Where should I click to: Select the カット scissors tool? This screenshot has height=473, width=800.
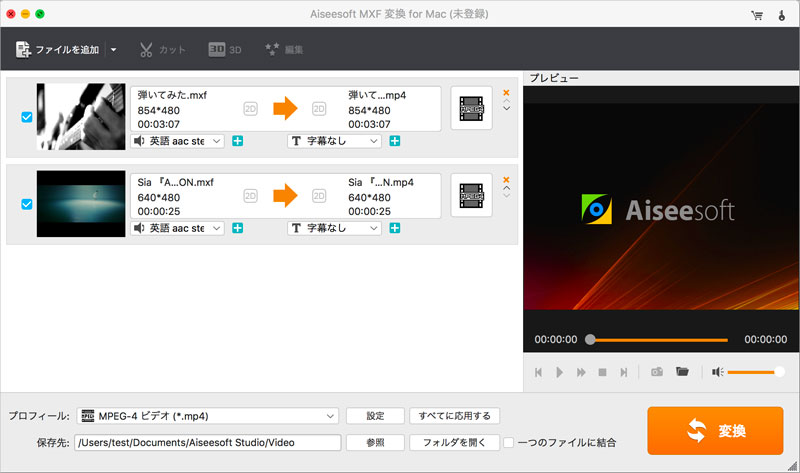tap(162, 49)
